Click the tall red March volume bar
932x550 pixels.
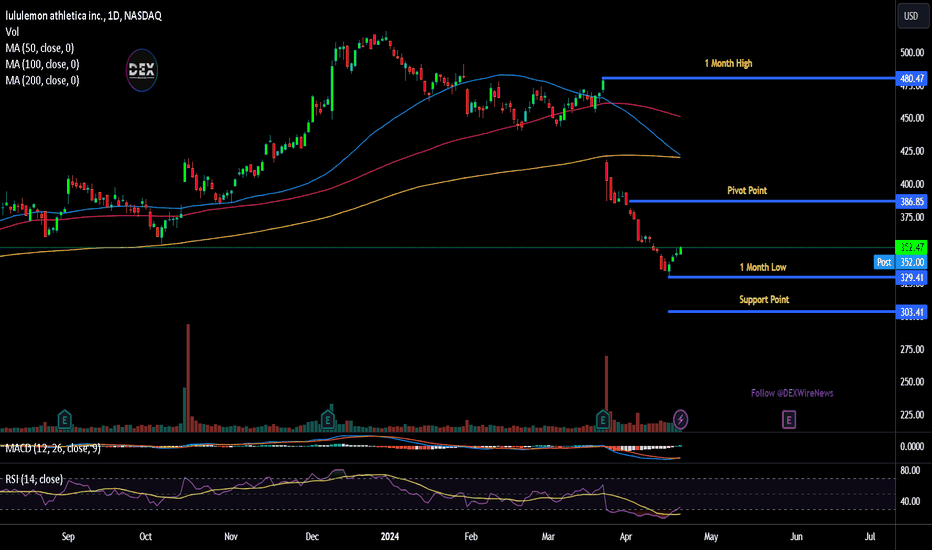606,393
